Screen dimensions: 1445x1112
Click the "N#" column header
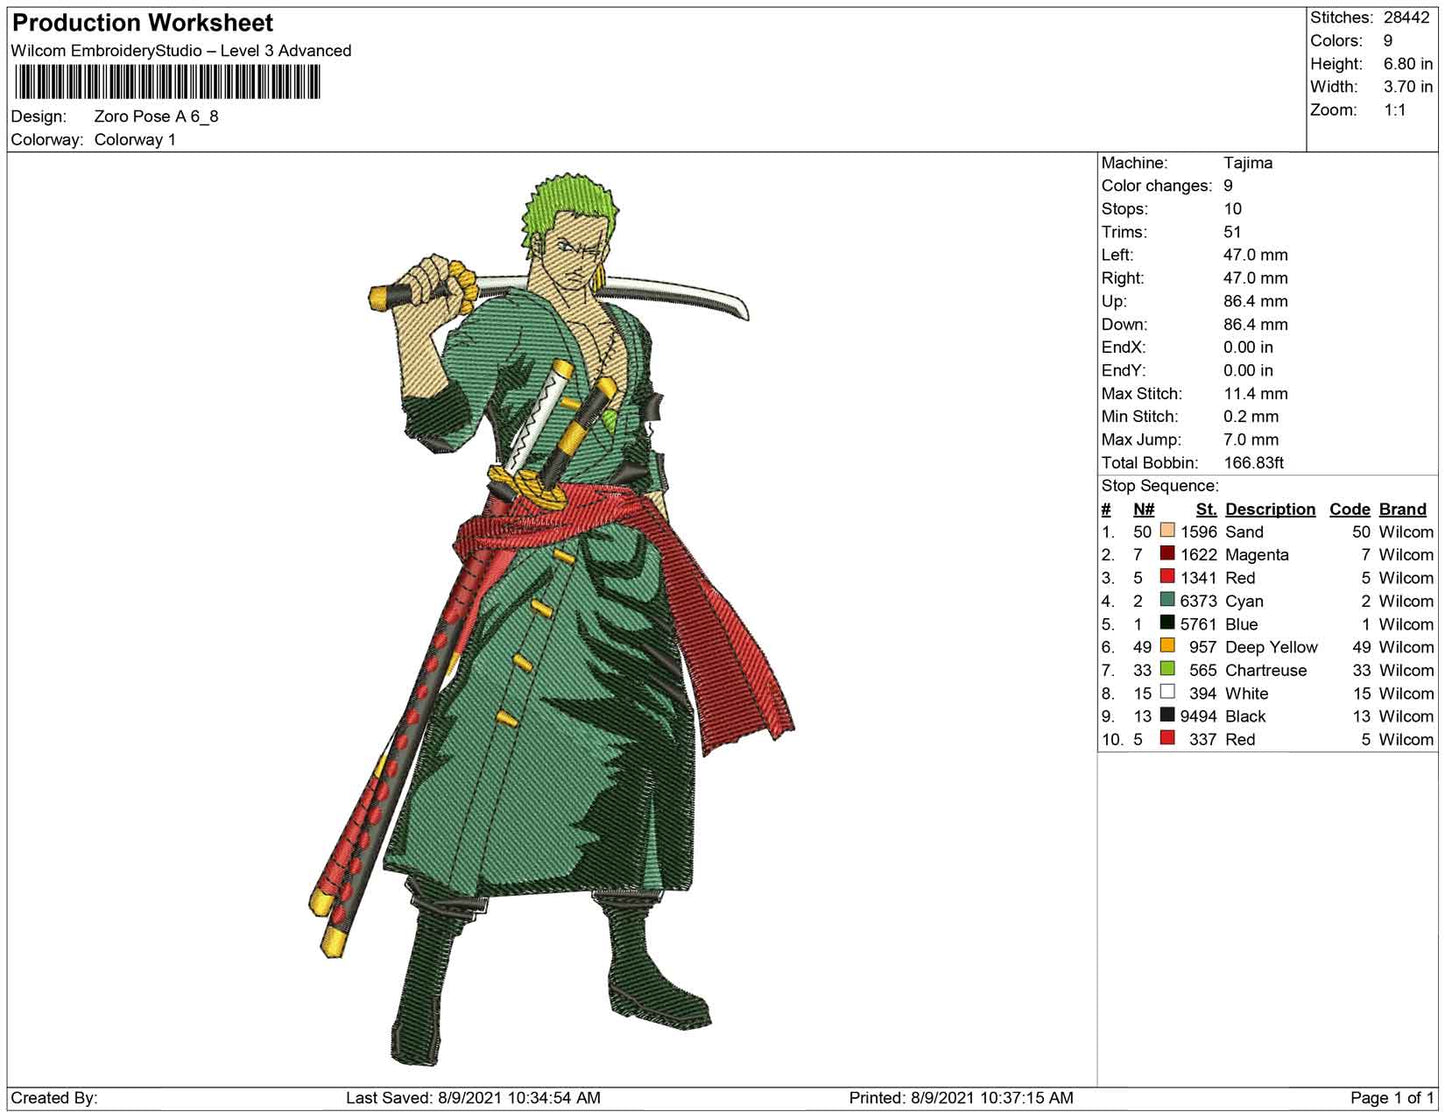1144,509
